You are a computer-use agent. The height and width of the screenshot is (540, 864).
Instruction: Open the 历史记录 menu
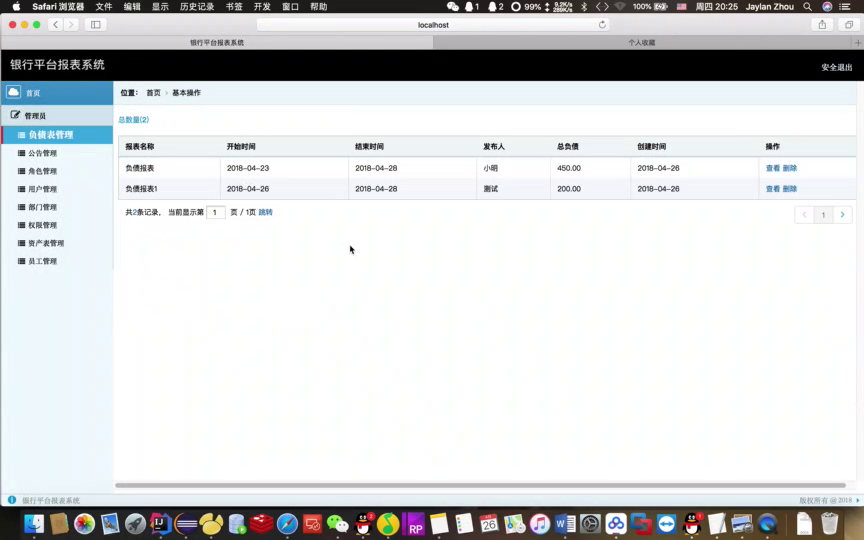tap(197, 7)
